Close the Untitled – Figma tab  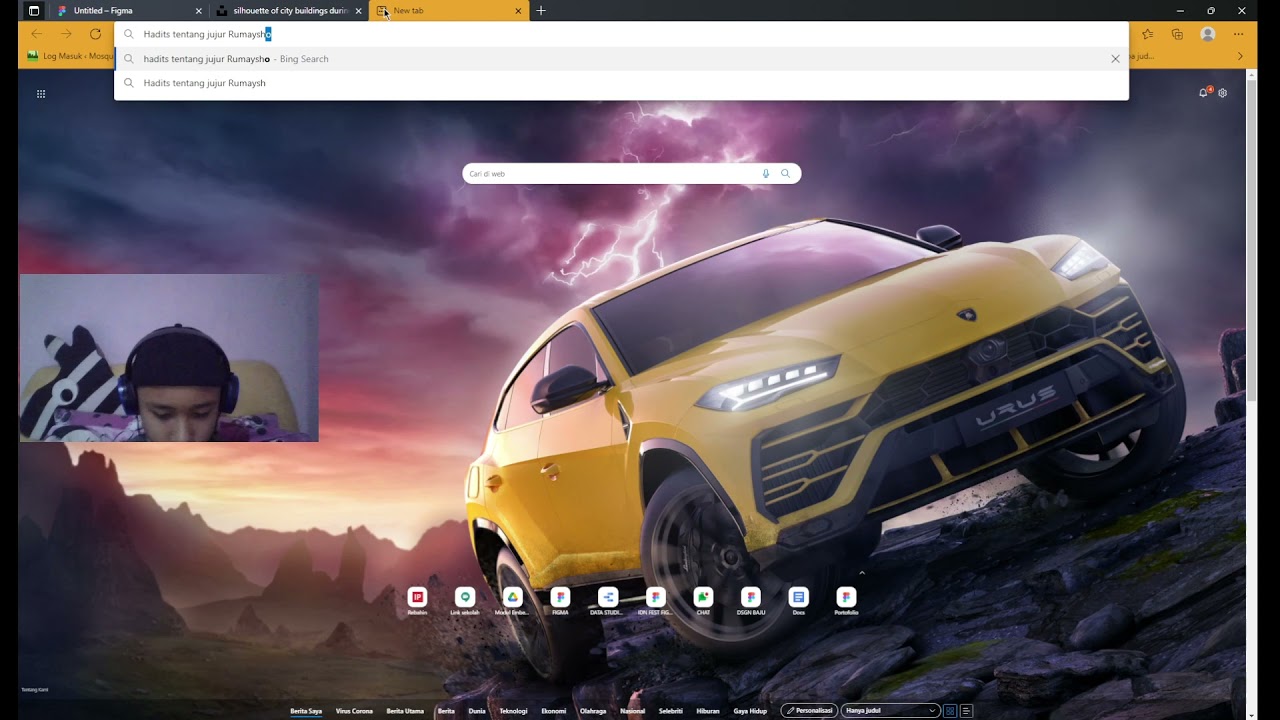(198, 11)
